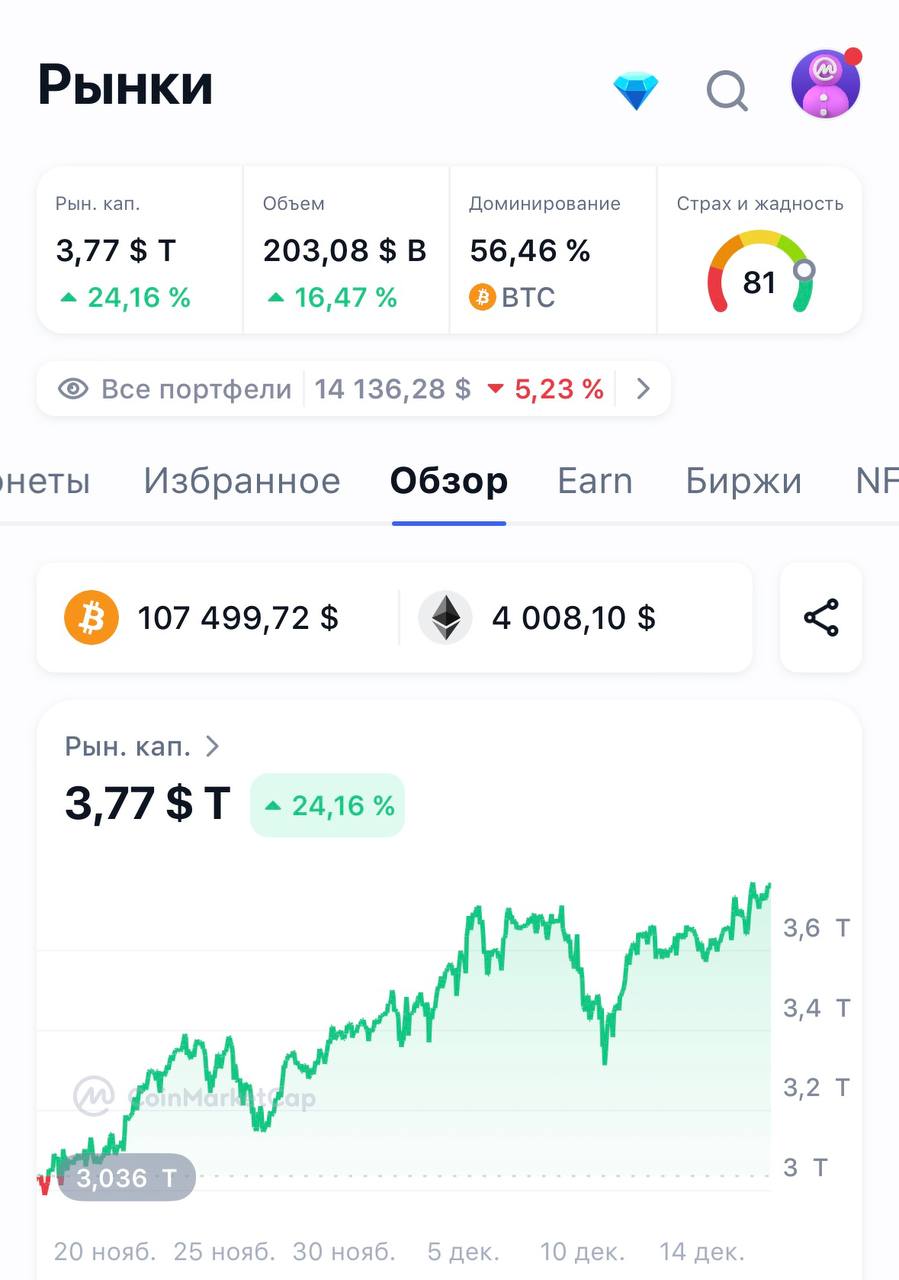Screen dimensions: 899x1280
Task: Tap the blue diamond rewards icon
Action: (636, 91)
